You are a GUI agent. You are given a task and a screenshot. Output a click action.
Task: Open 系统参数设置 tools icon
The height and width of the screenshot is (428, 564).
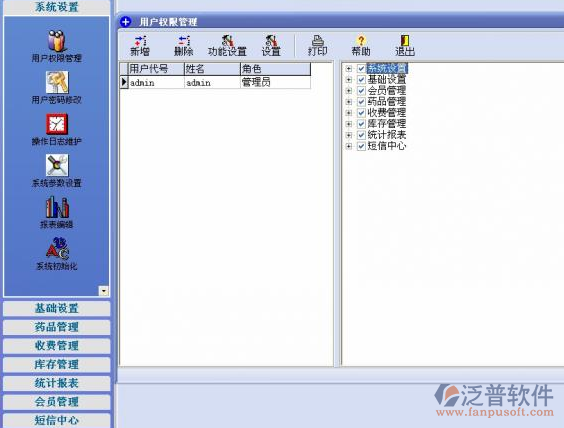pos(57,165)
